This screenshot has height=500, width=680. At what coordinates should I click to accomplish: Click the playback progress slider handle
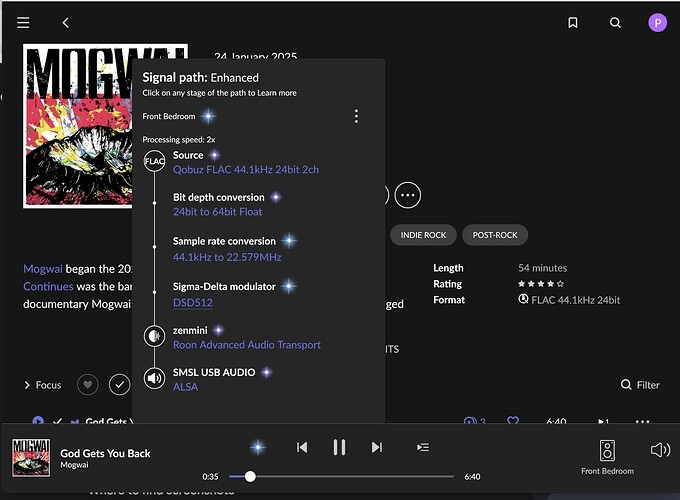coord(250,477)
